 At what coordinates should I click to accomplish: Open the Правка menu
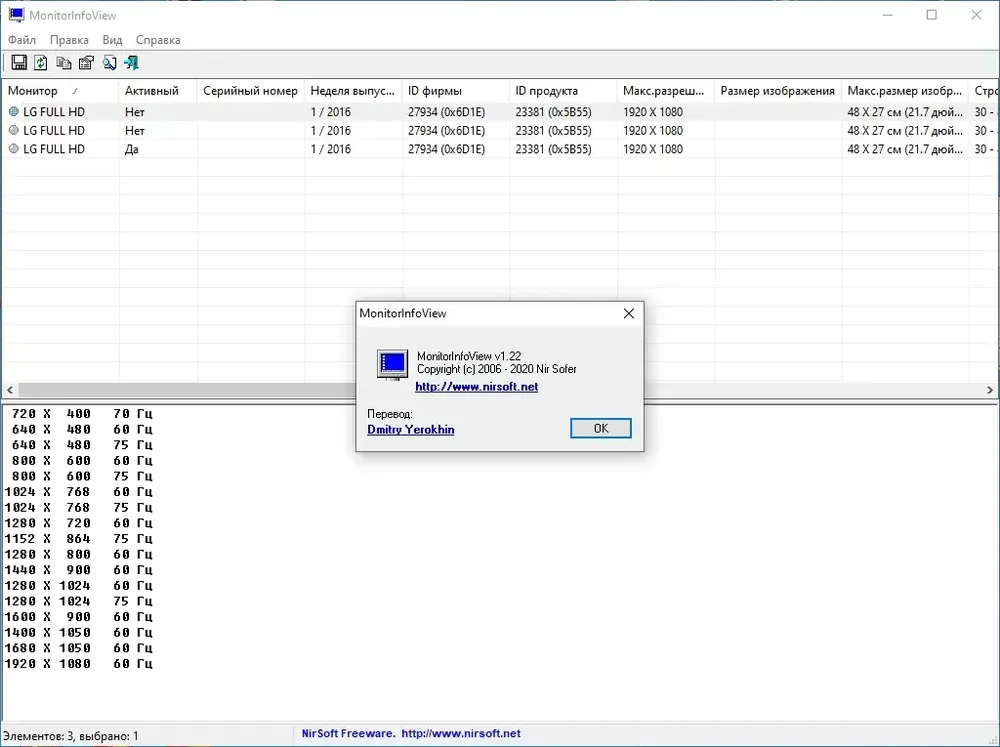click(69, 40)
